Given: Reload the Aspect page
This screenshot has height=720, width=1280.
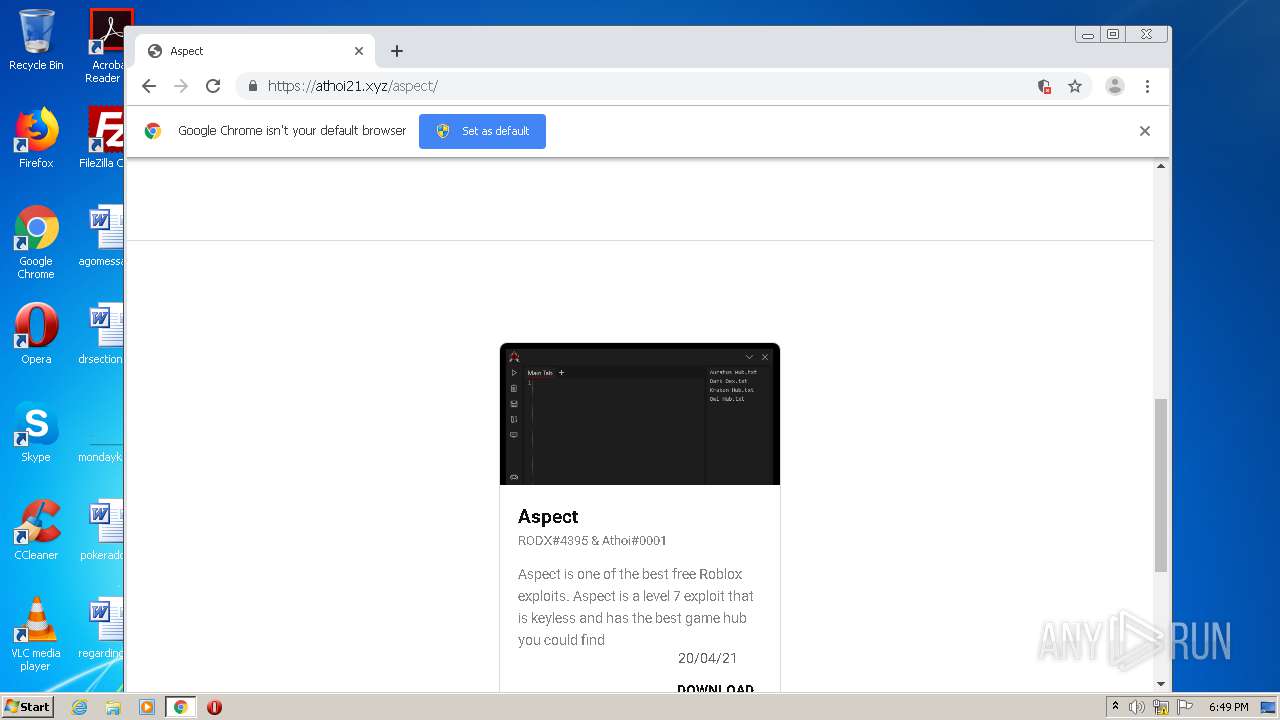Looking at the screenshot, I should point(213,86).
